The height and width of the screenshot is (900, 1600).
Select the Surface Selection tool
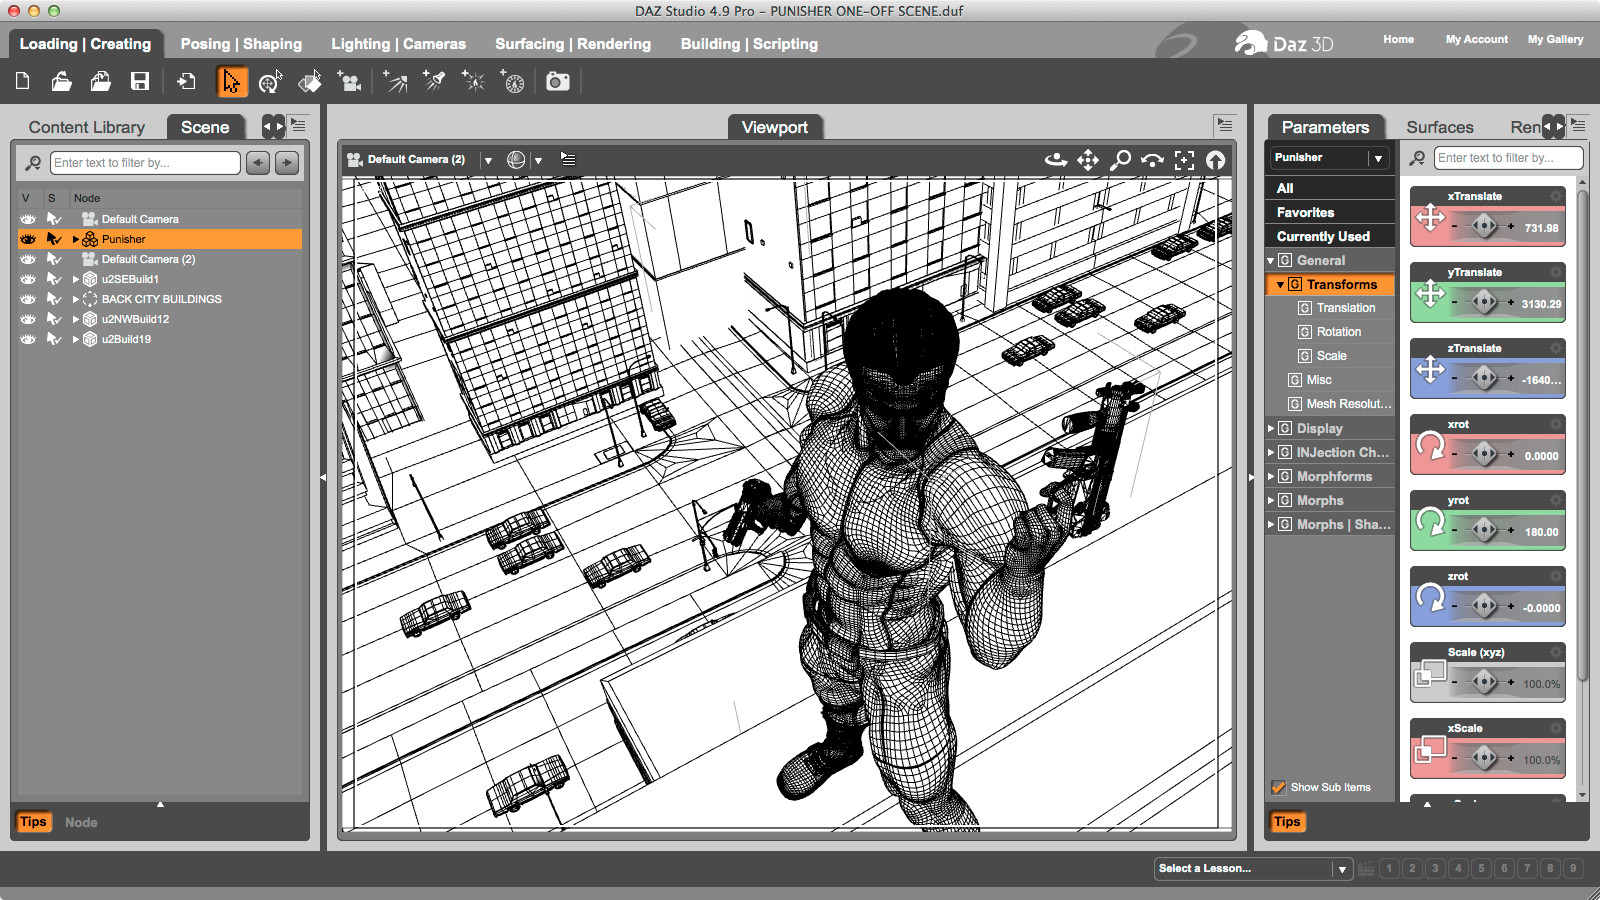coord(310,81)
